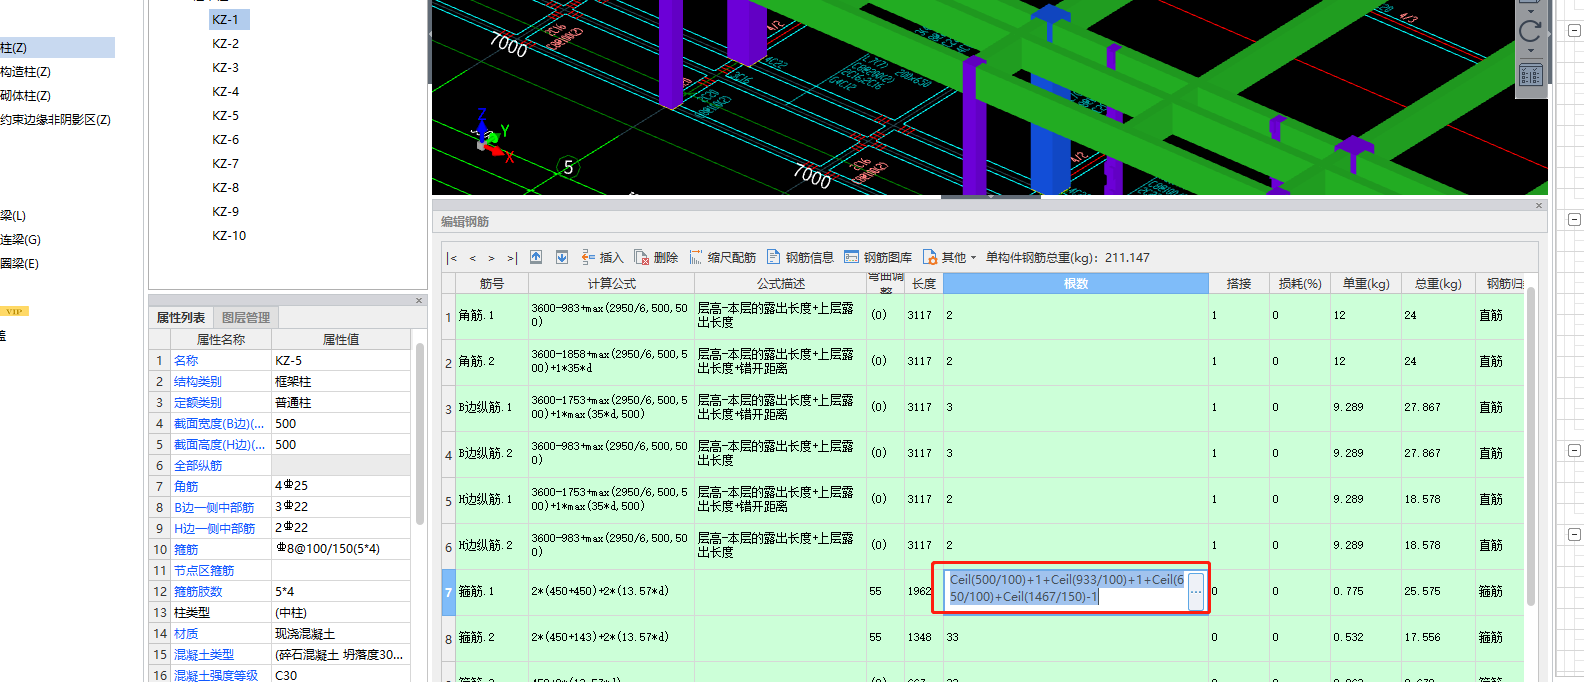Open 钢筋信息 panel
This screenshot has width=1584, height=682.
[800, 257]
